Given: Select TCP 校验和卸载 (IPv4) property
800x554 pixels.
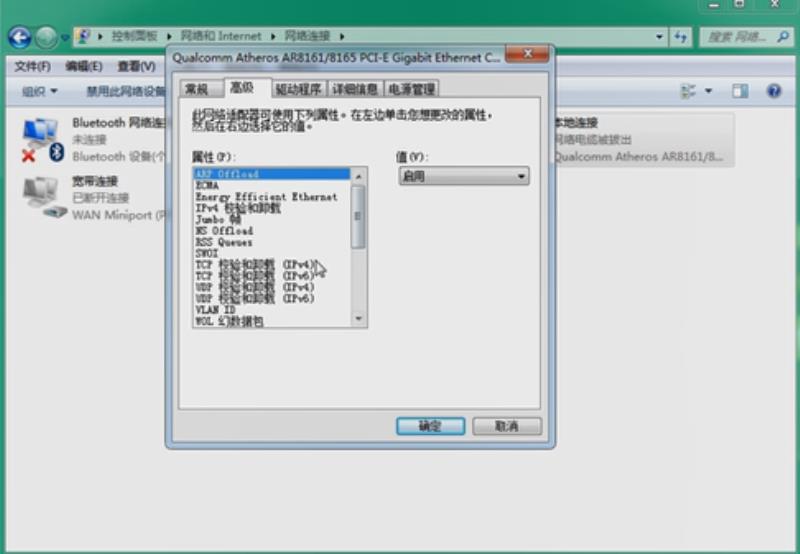Looking at the screenshot, I should (x=272, y=265).
